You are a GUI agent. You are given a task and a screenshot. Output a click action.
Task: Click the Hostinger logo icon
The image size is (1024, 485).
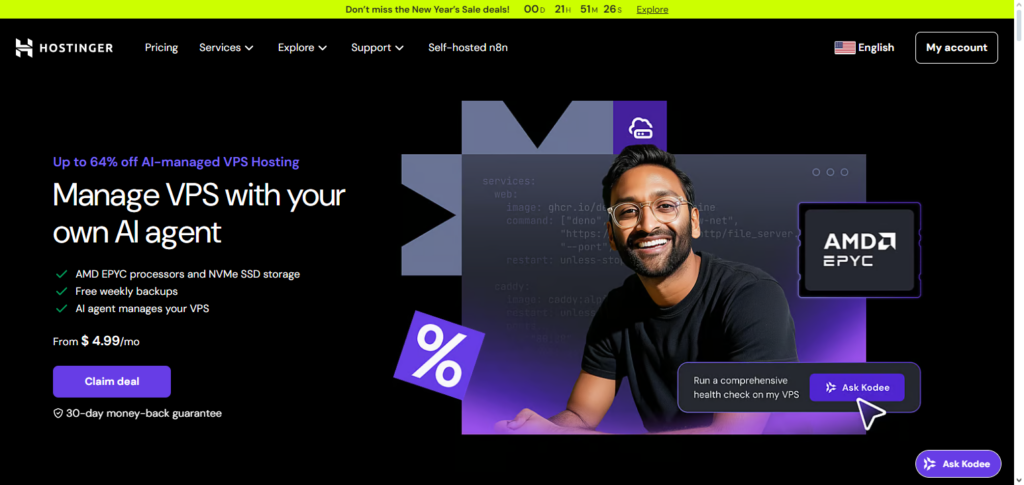(x=24, y=48)
